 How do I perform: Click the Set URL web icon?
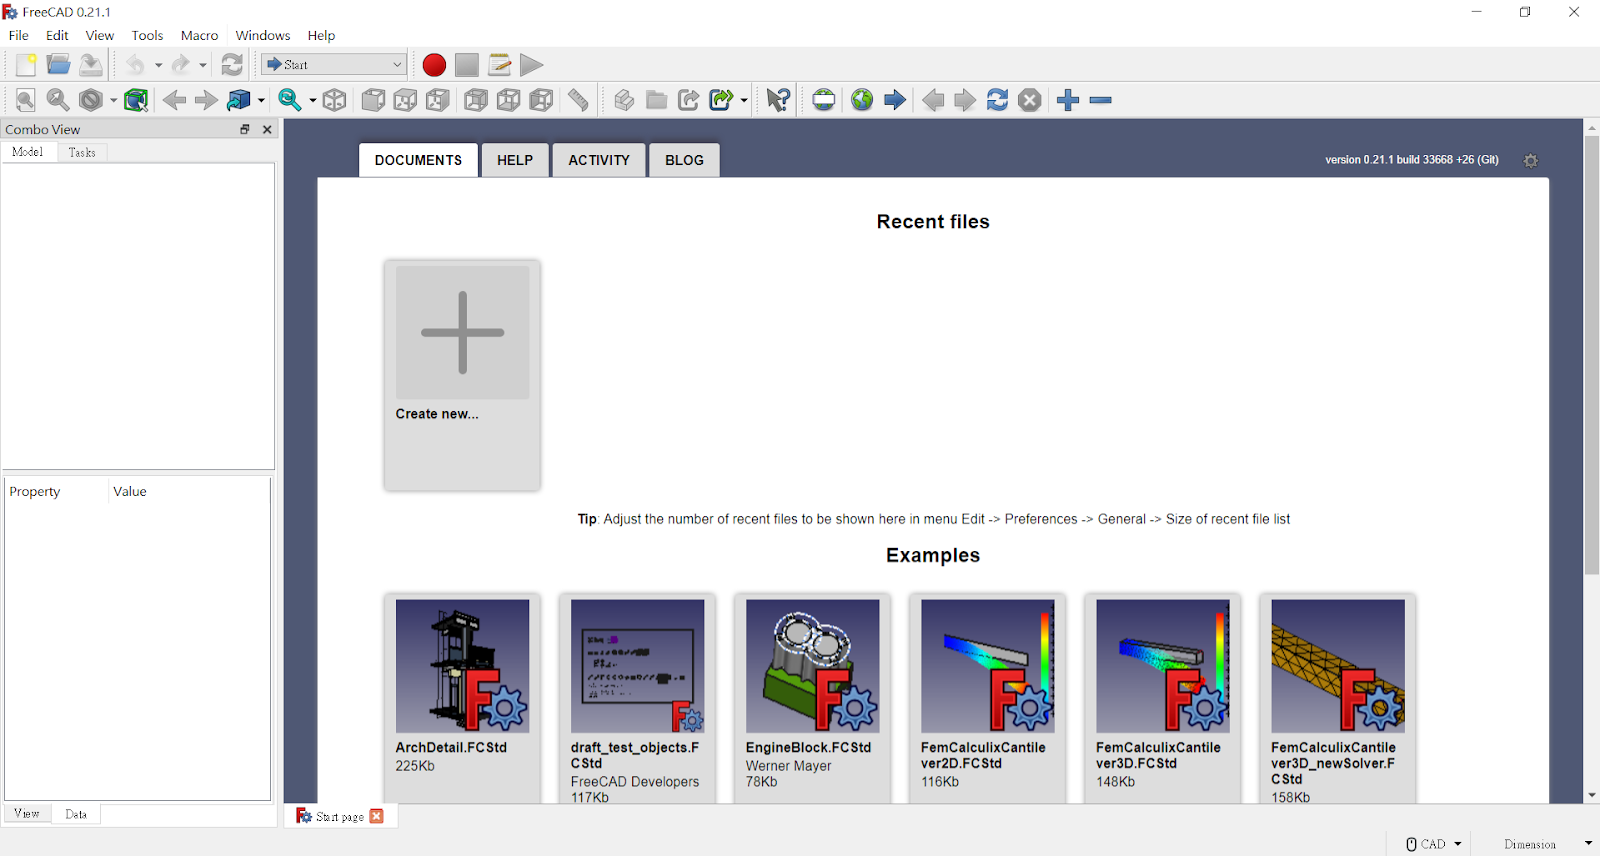coord(824,100)
